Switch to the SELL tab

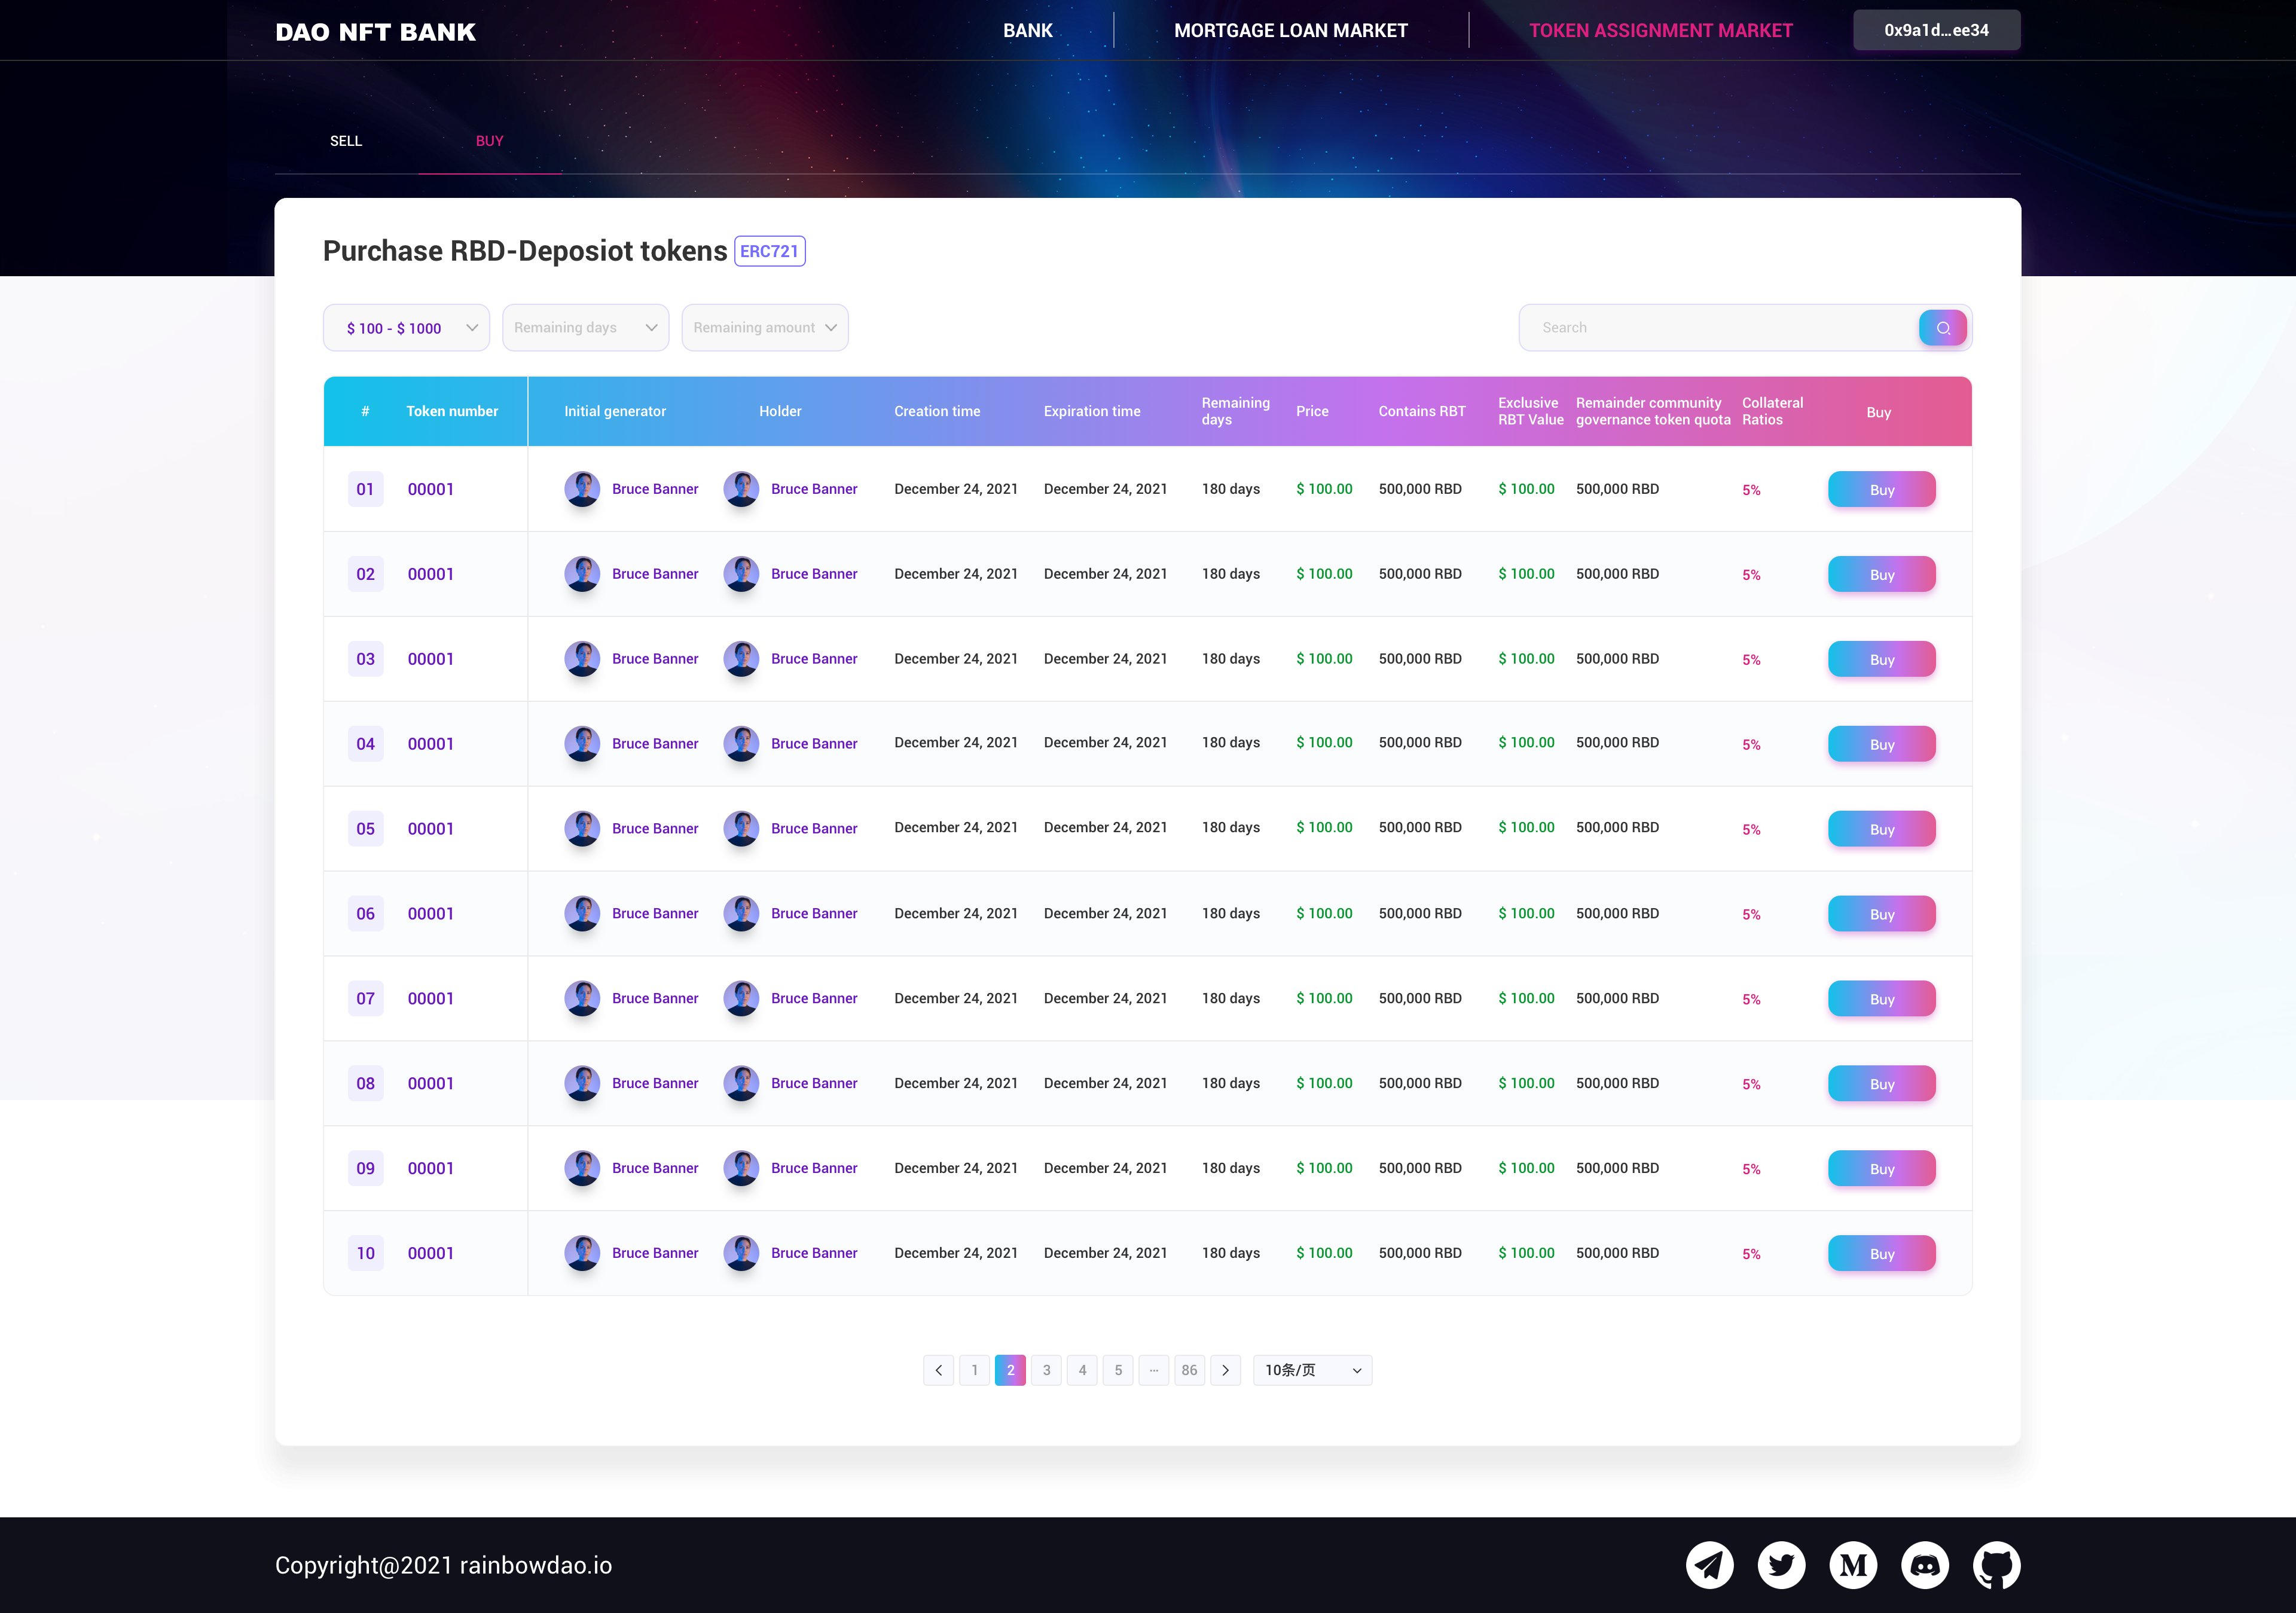[346, 141]
